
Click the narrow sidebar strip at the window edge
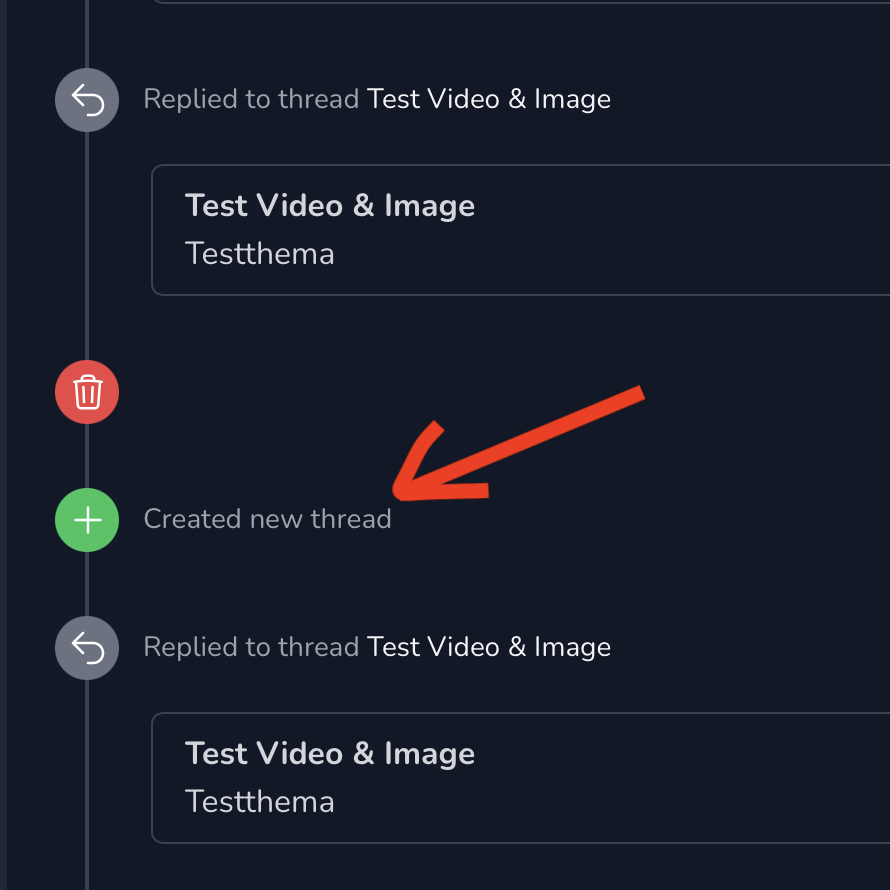3,445
